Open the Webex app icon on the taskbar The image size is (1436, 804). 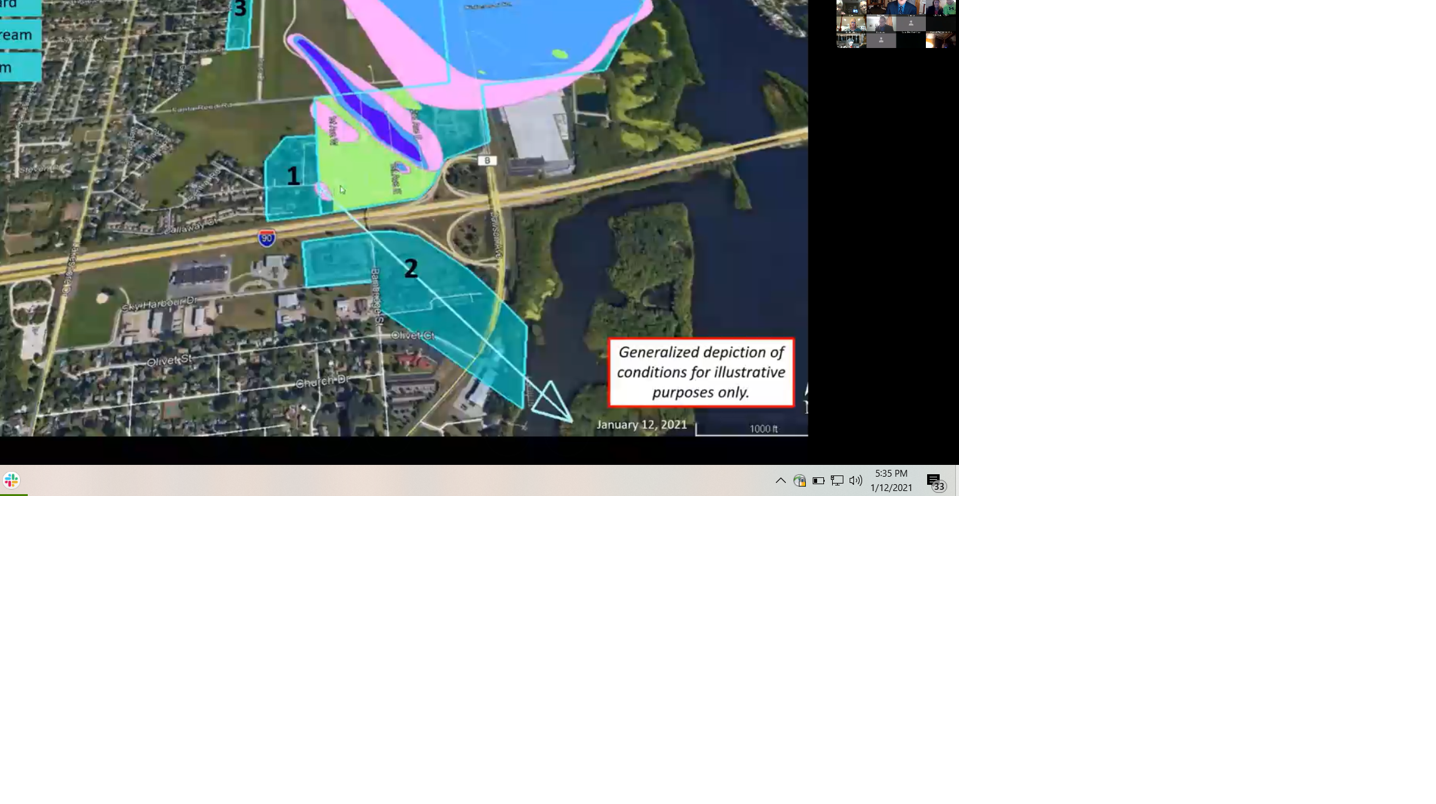point(11,480)
